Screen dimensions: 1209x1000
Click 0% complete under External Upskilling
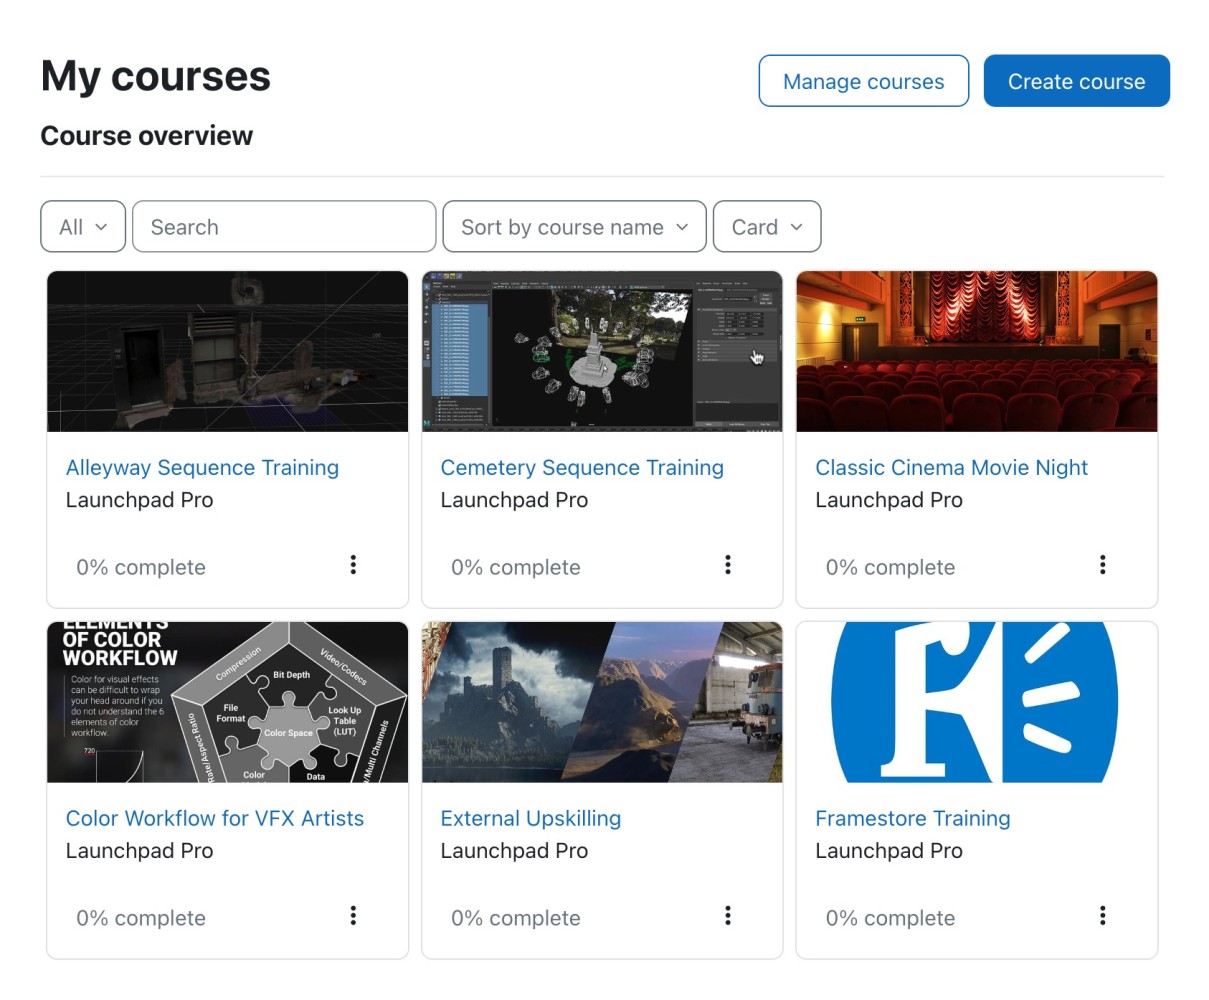[x=516, y=919]
